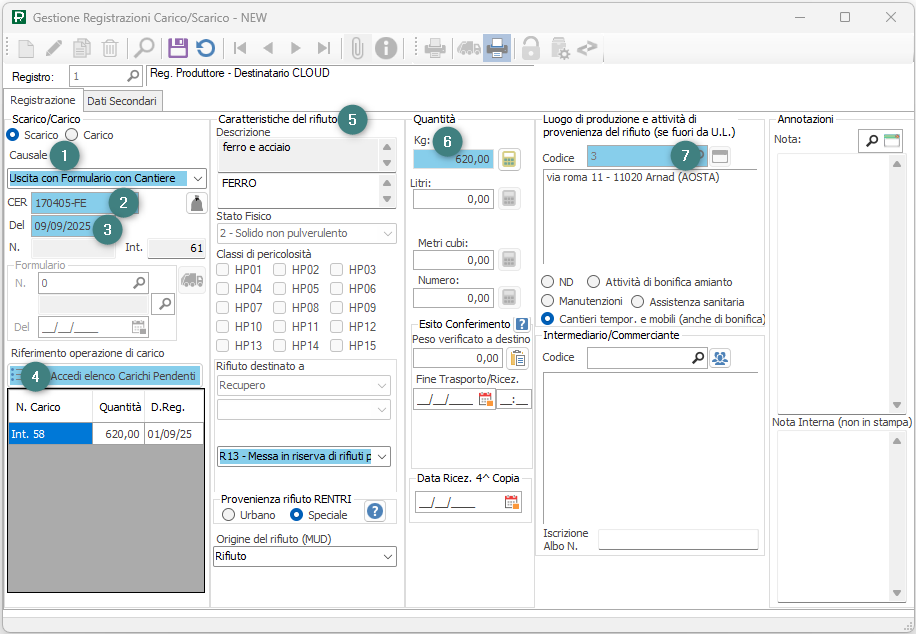Select the Carico radio button
This screenshot has height=634, width=916.
[72, 135]
